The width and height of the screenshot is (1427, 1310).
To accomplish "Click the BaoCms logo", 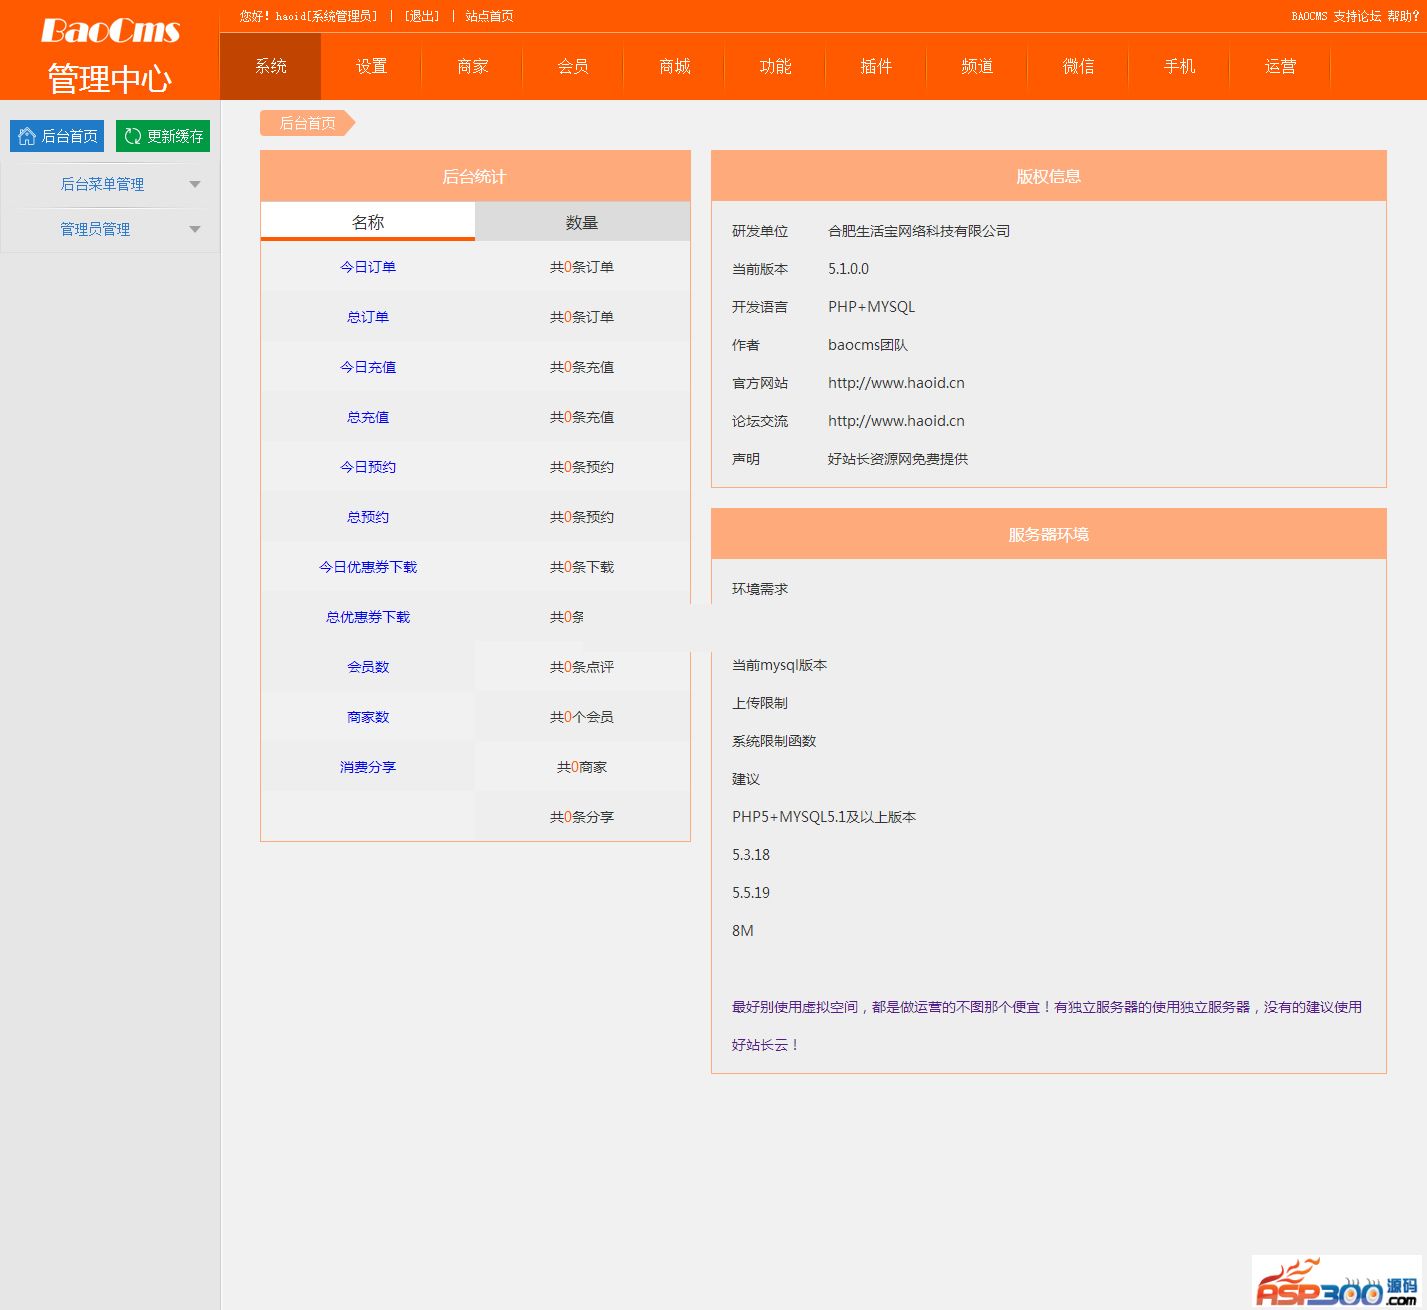I will tap(110, 31).
